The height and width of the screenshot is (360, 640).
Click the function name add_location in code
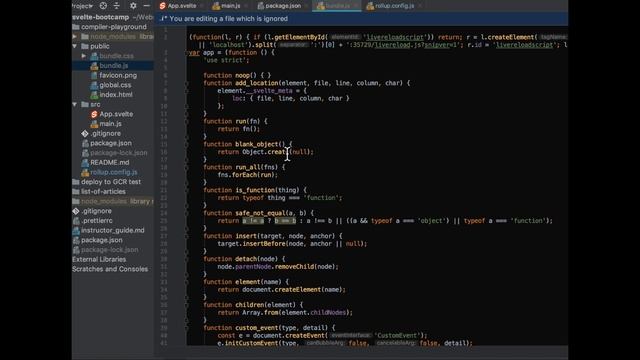click(x=256, y=83)
